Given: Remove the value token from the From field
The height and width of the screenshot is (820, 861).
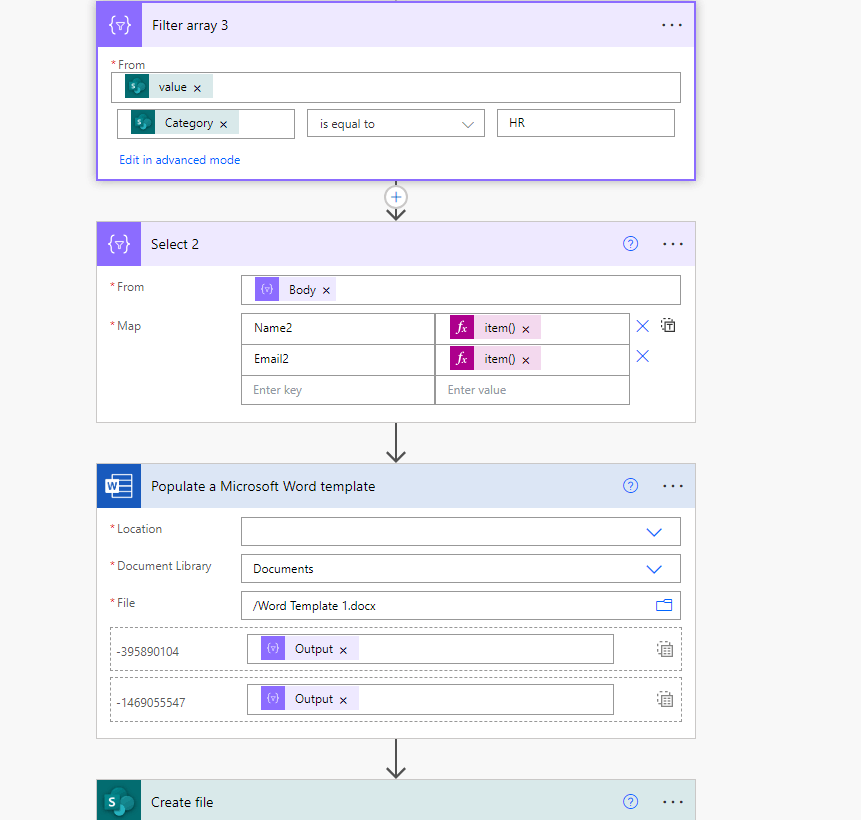Looking at the screenshot, I should click(198, 87).
